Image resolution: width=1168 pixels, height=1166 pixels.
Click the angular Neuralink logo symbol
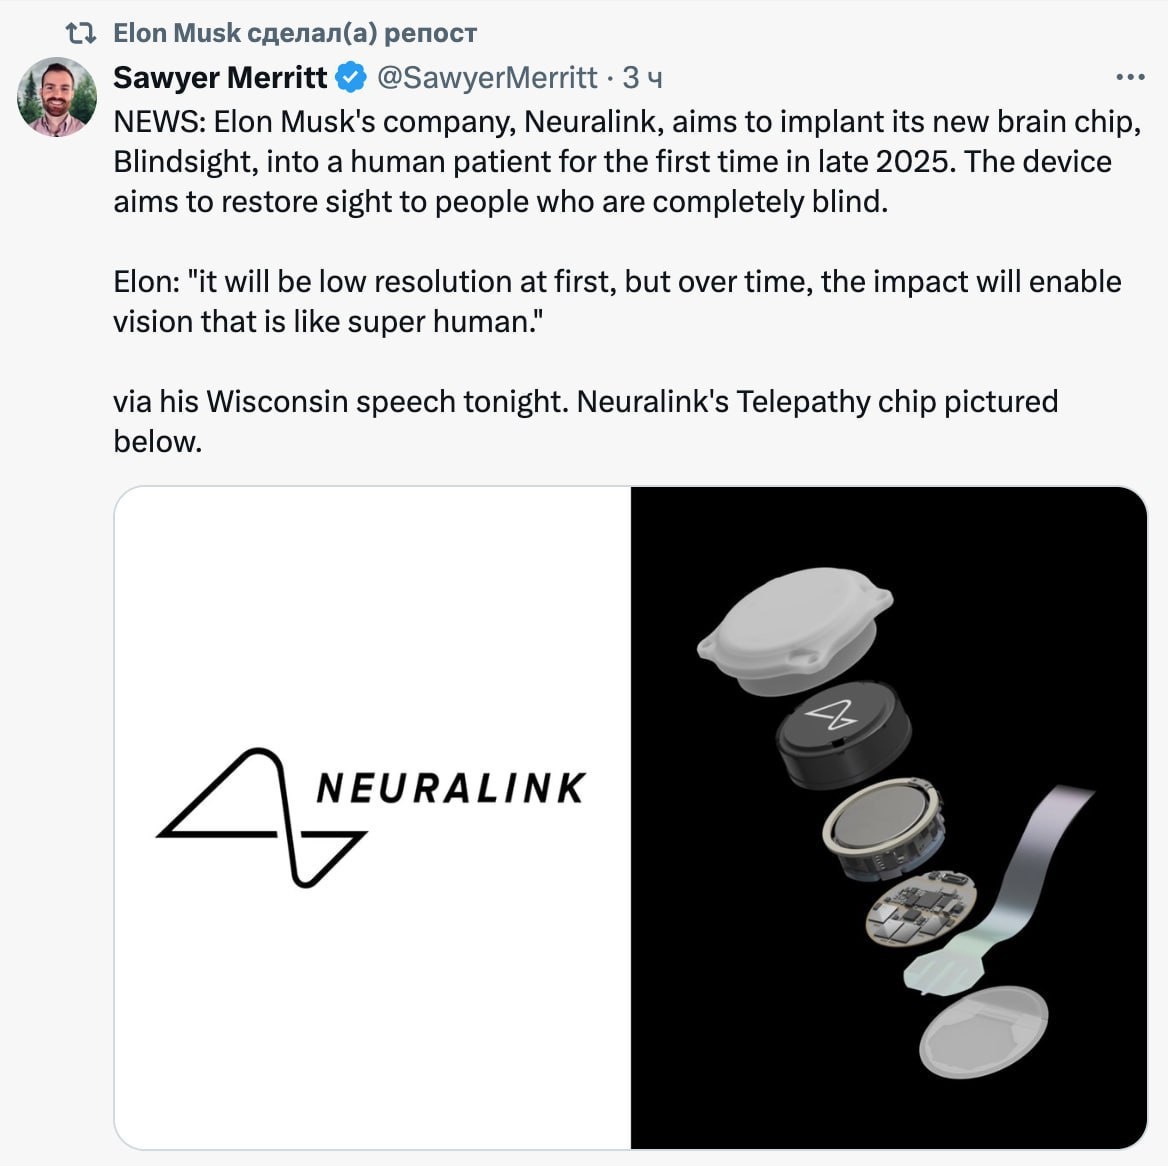click(261, 817)
